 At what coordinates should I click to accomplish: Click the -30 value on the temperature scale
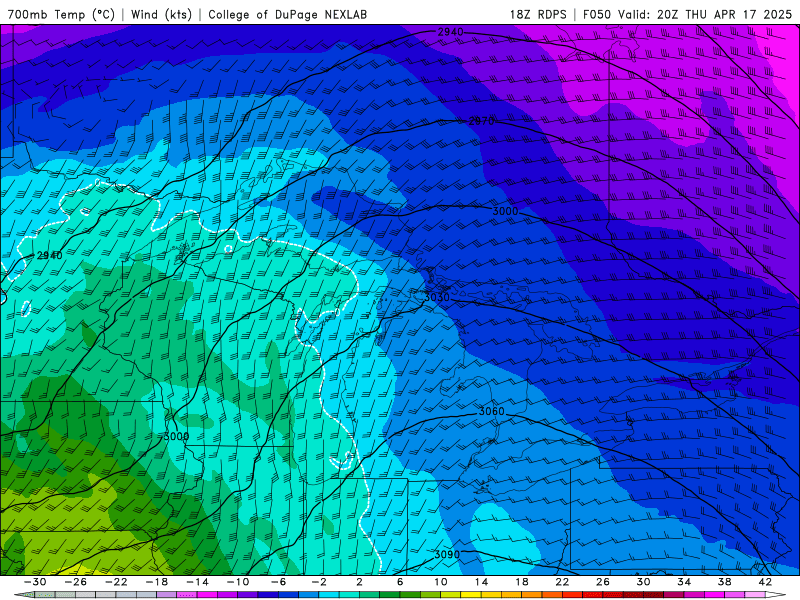(x=35, y=582)
